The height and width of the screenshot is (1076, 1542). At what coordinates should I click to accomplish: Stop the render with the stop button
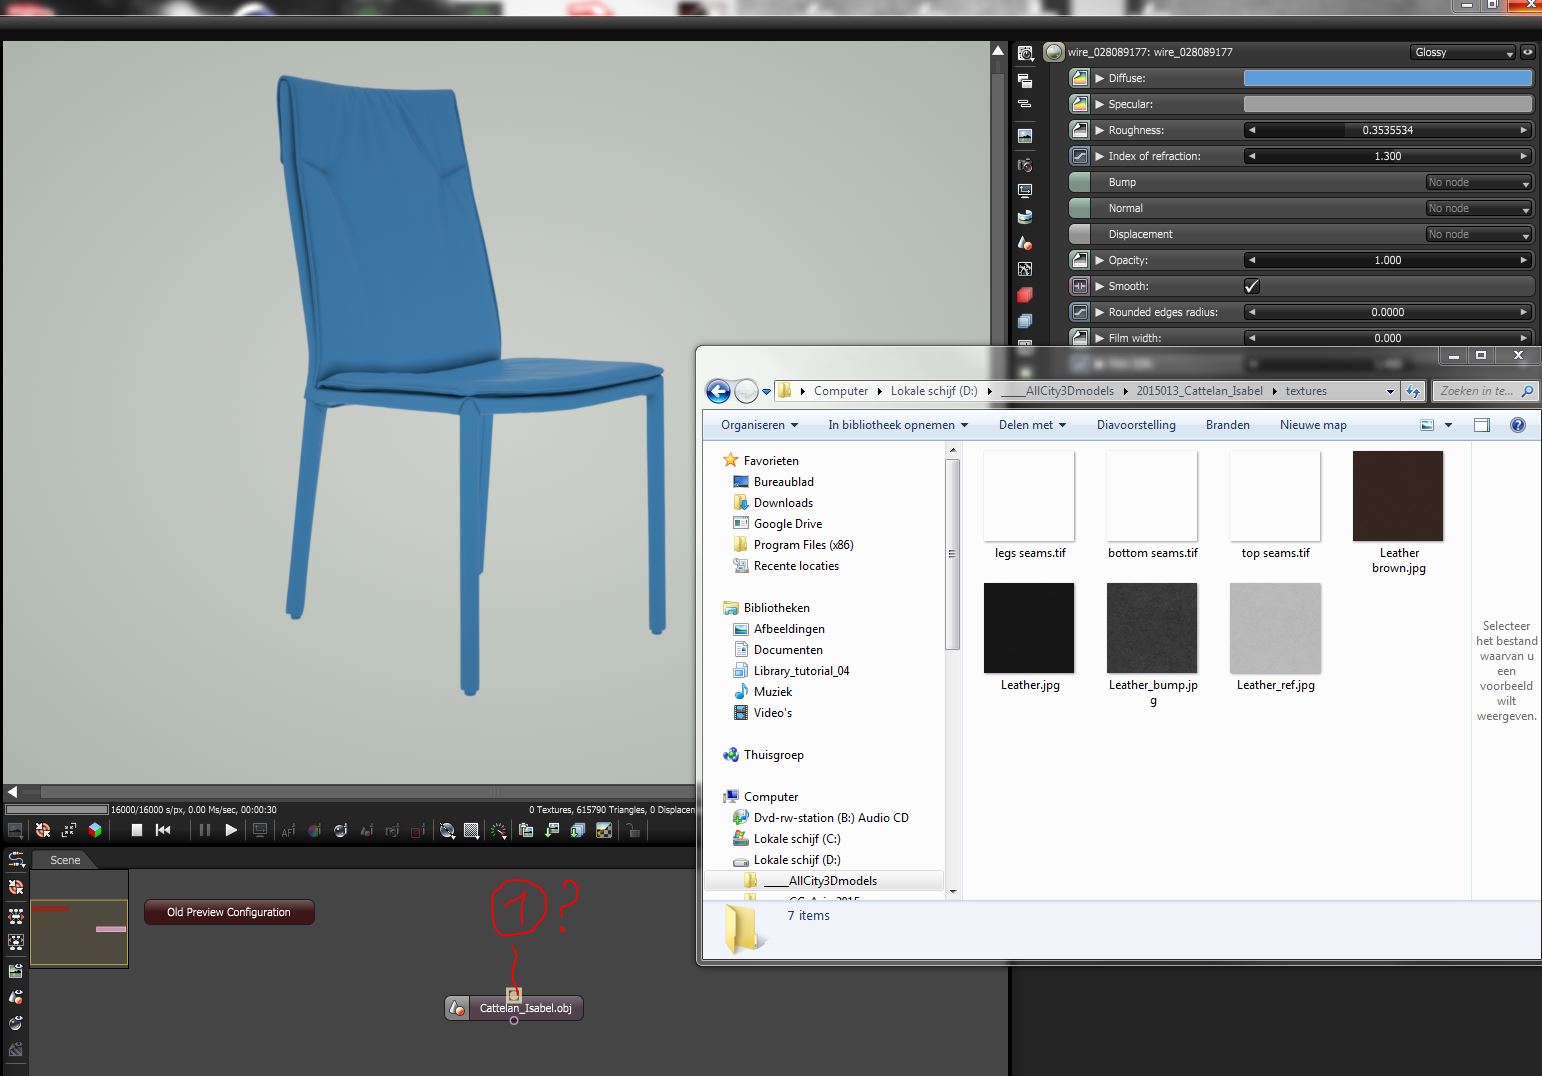pyautogui.click(x=137, y=830)
